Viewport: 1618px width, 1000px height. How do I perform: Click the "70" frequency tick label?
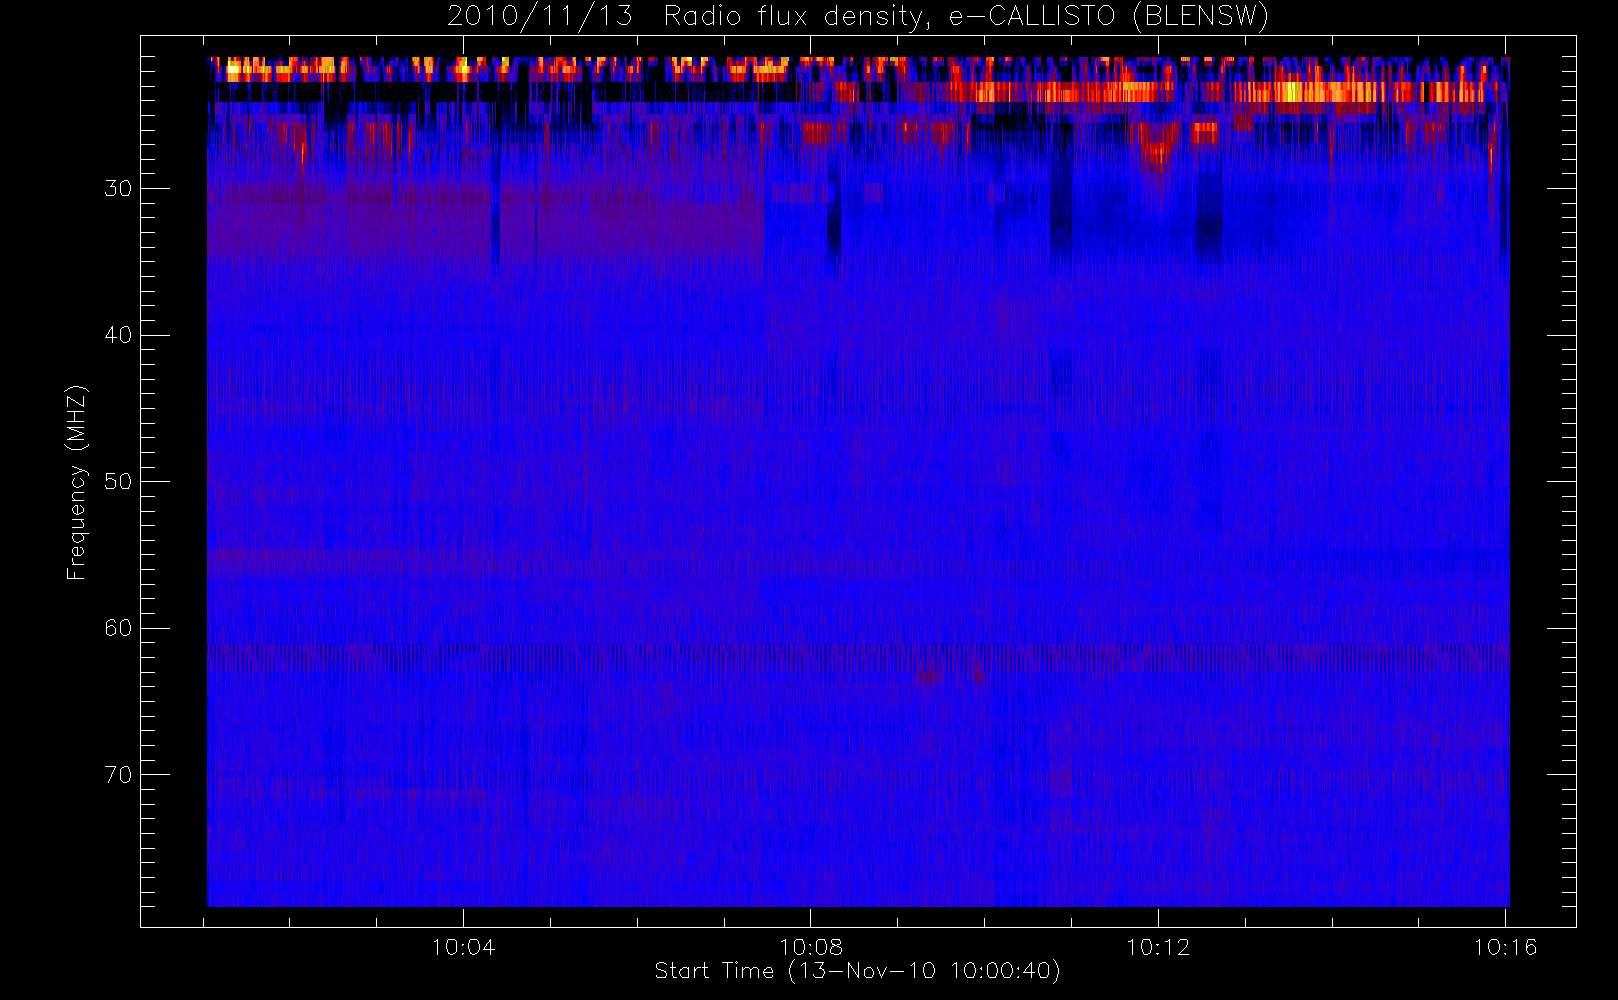tap(118, 775)
